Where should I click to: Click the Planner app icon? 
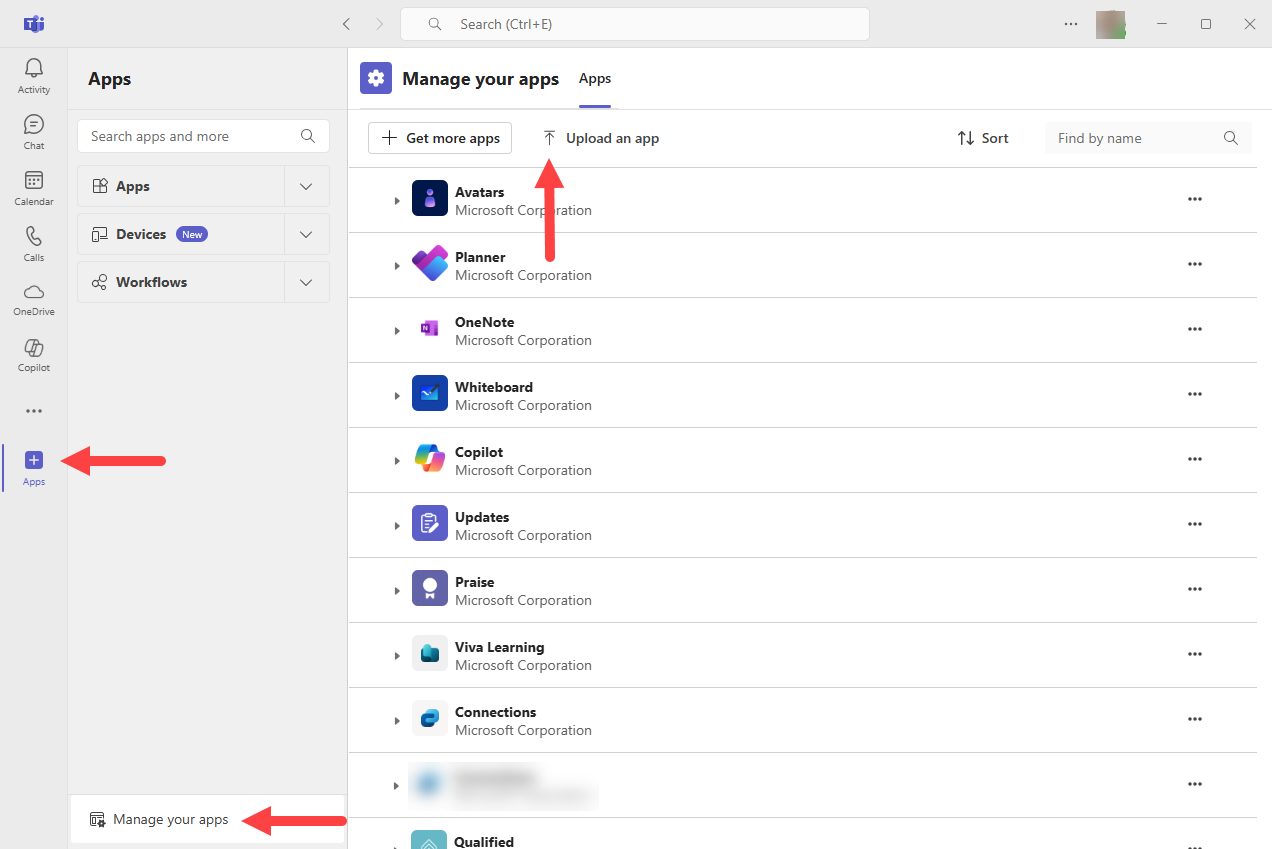(430, 263)
